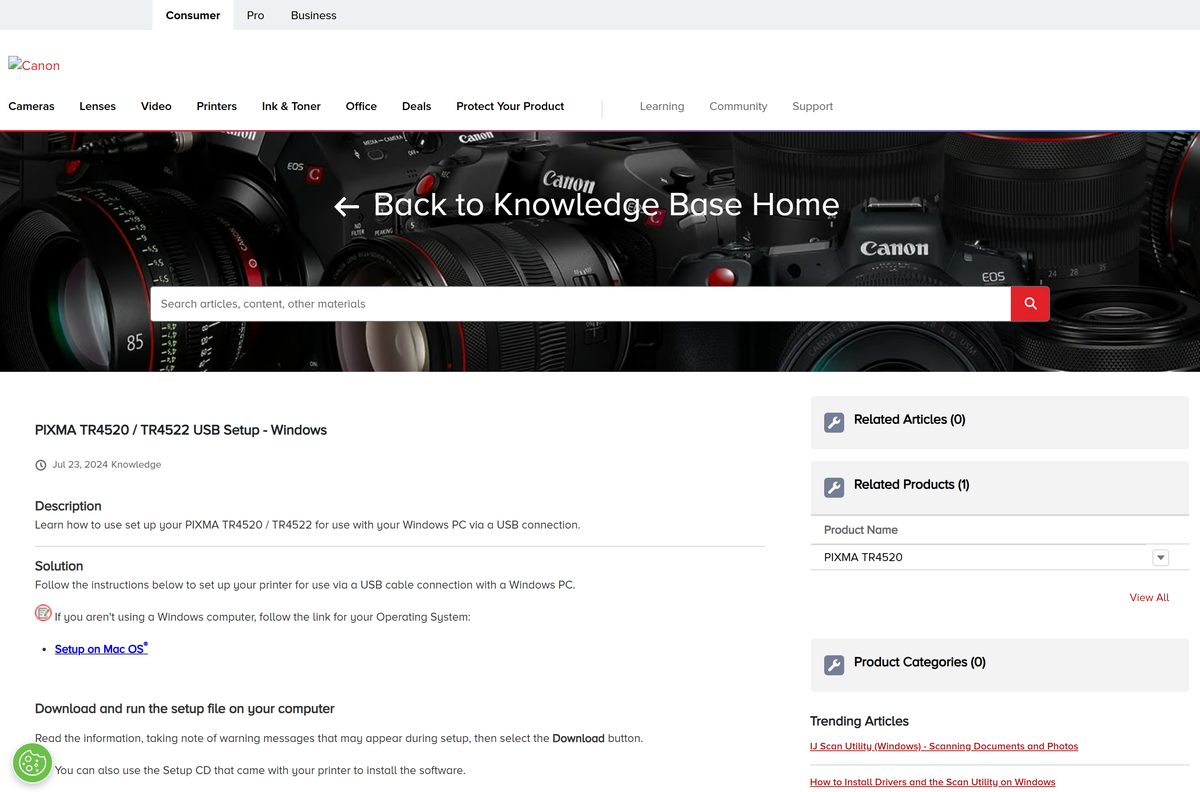Viewport: 1200px width, 792px height.
Task: Focus the Search articles input field
Action: click(580, 304)
